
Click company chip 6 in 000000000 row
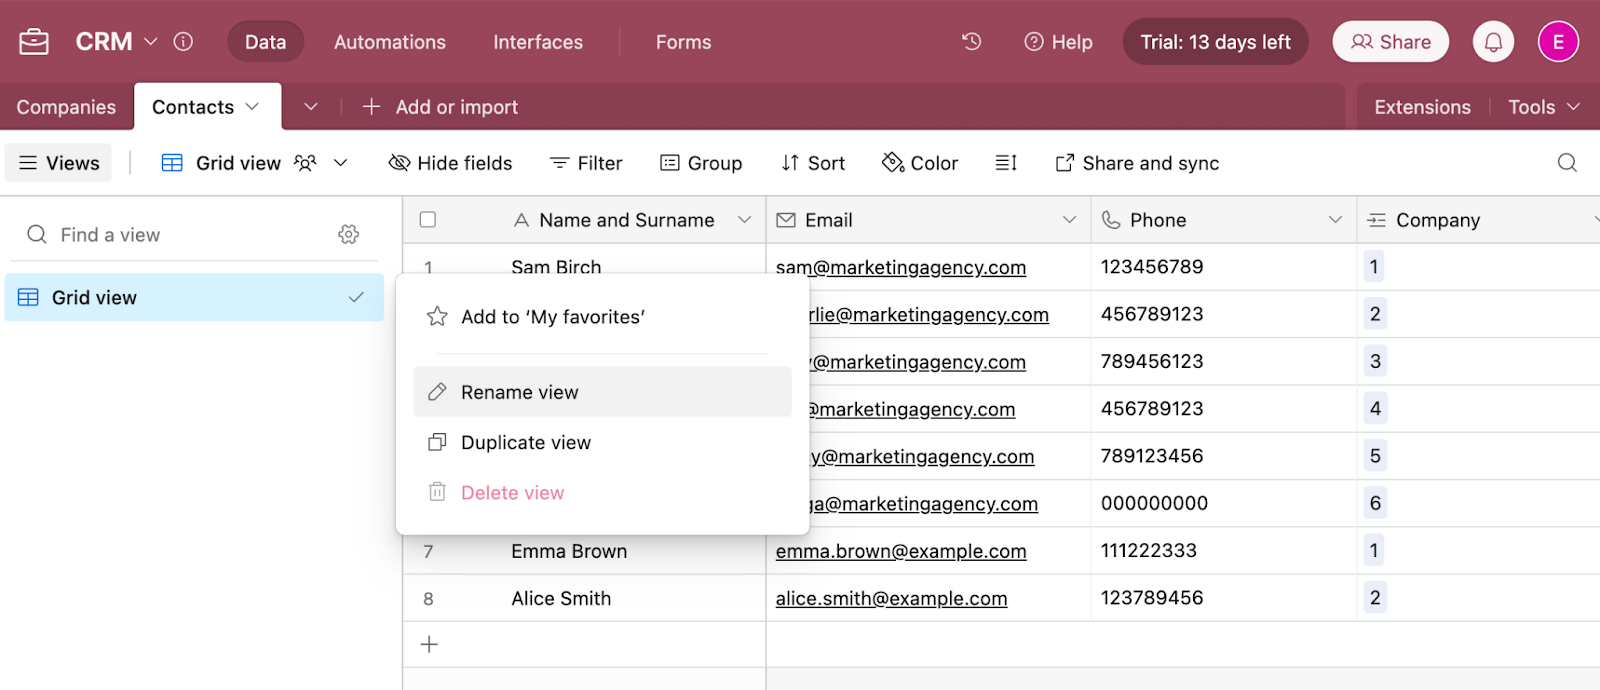coord(1375,503)
